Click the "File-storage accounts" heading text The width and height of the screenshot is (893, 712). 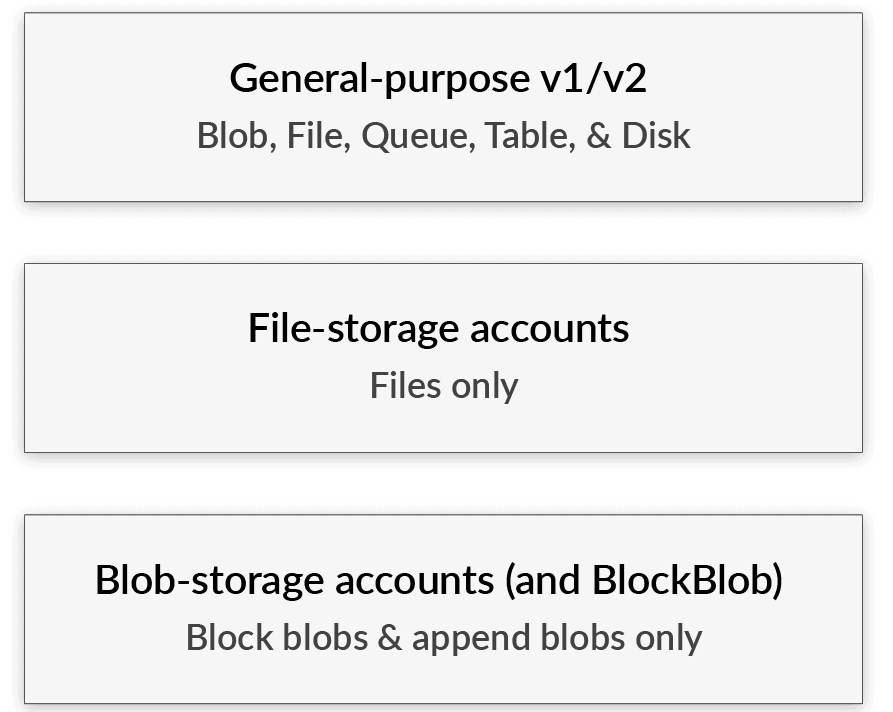coord(438,328)
